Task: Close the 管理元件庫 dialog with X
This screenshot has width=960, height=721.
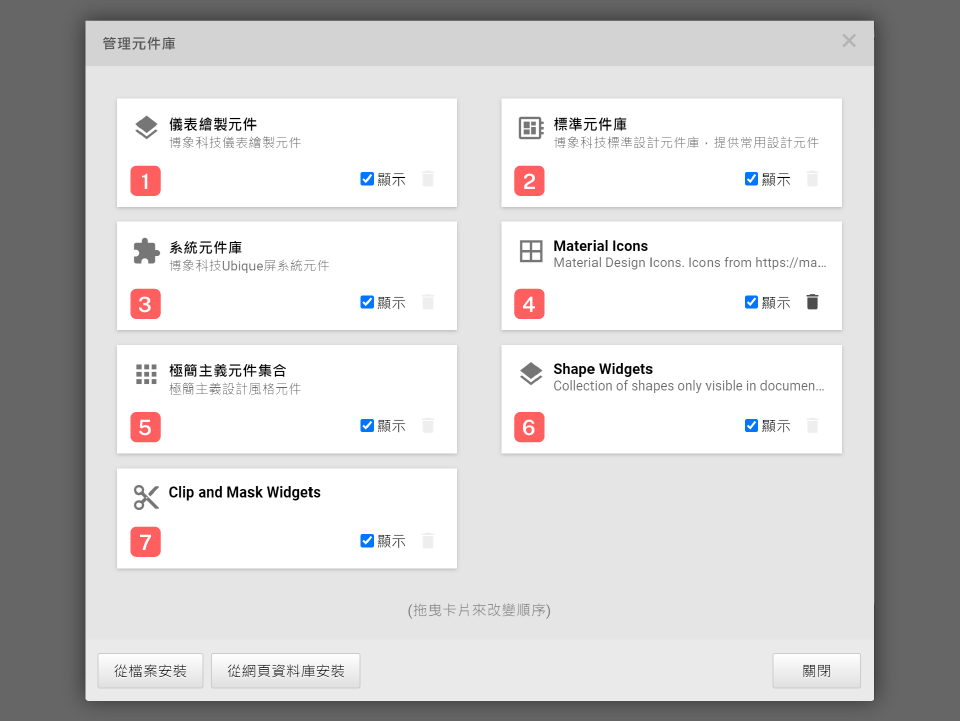Action: (x=849, y=41)
